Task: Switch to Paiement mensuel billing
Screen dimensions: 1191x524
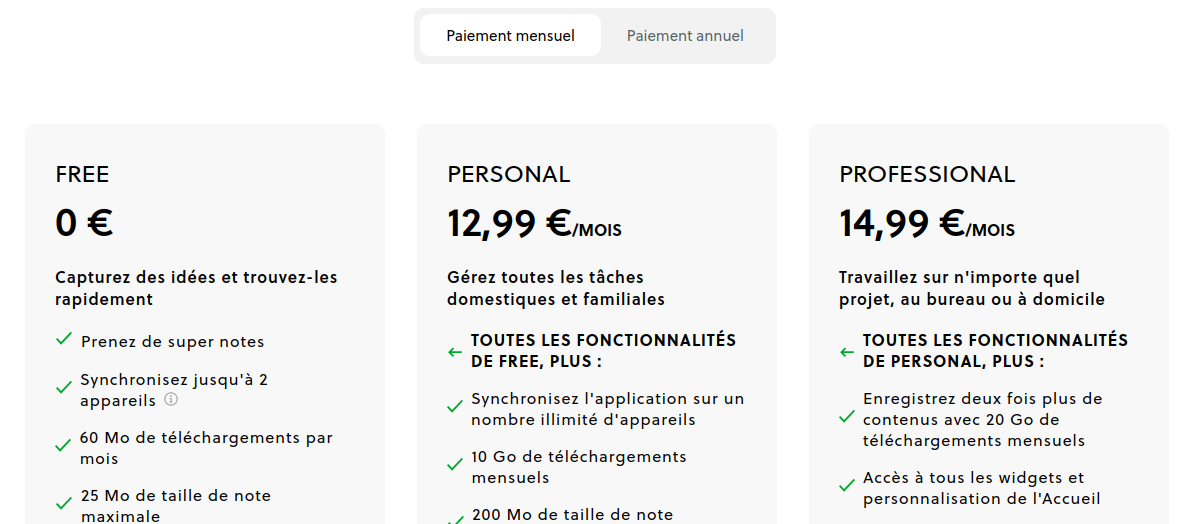Action: [510, 36]
